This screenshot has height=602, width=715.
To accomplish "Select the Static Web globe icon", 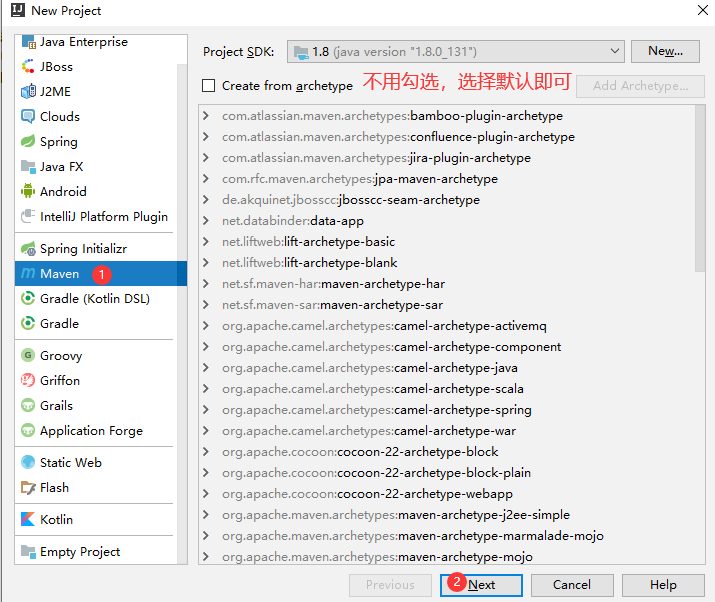I will [28, 462].
